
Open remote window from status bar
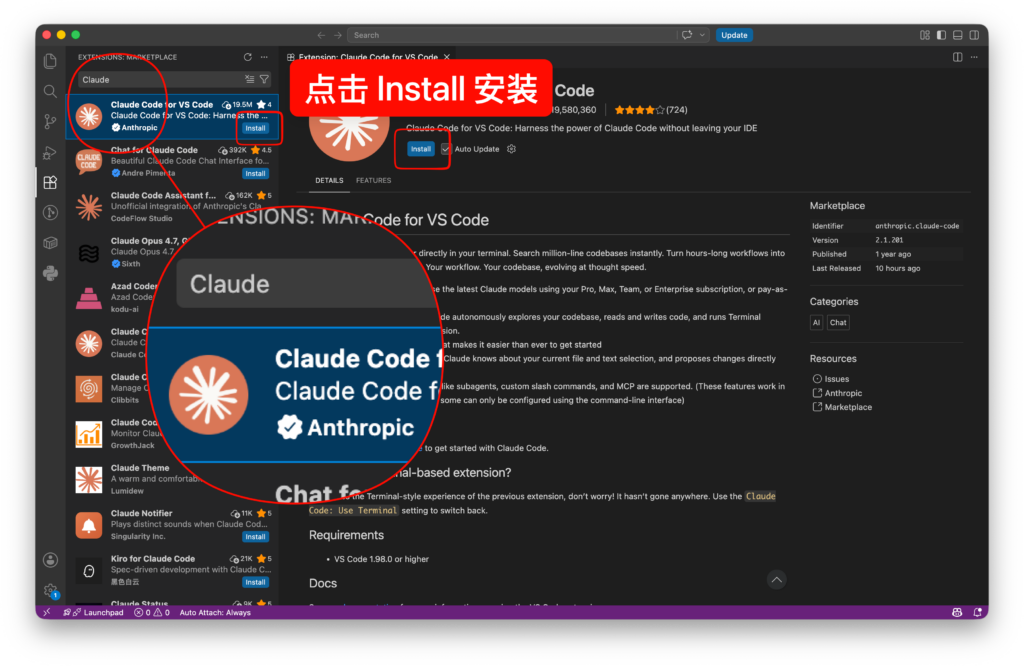coord(46,612)
